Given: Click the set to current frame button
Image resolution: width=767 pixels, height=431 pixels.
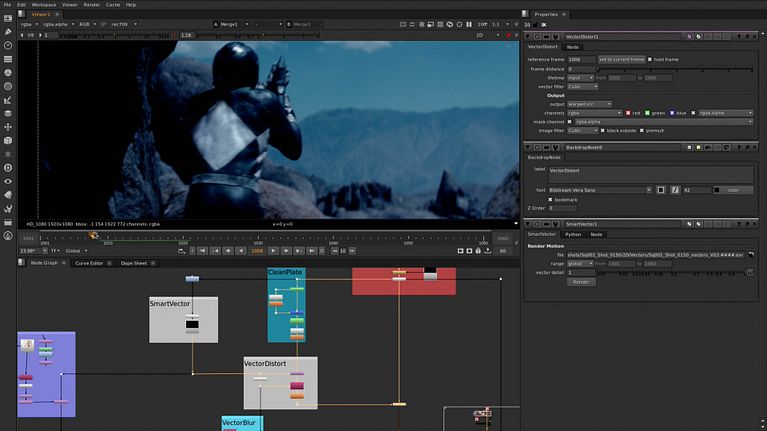Looking at the screenshot, I should 621,59.
